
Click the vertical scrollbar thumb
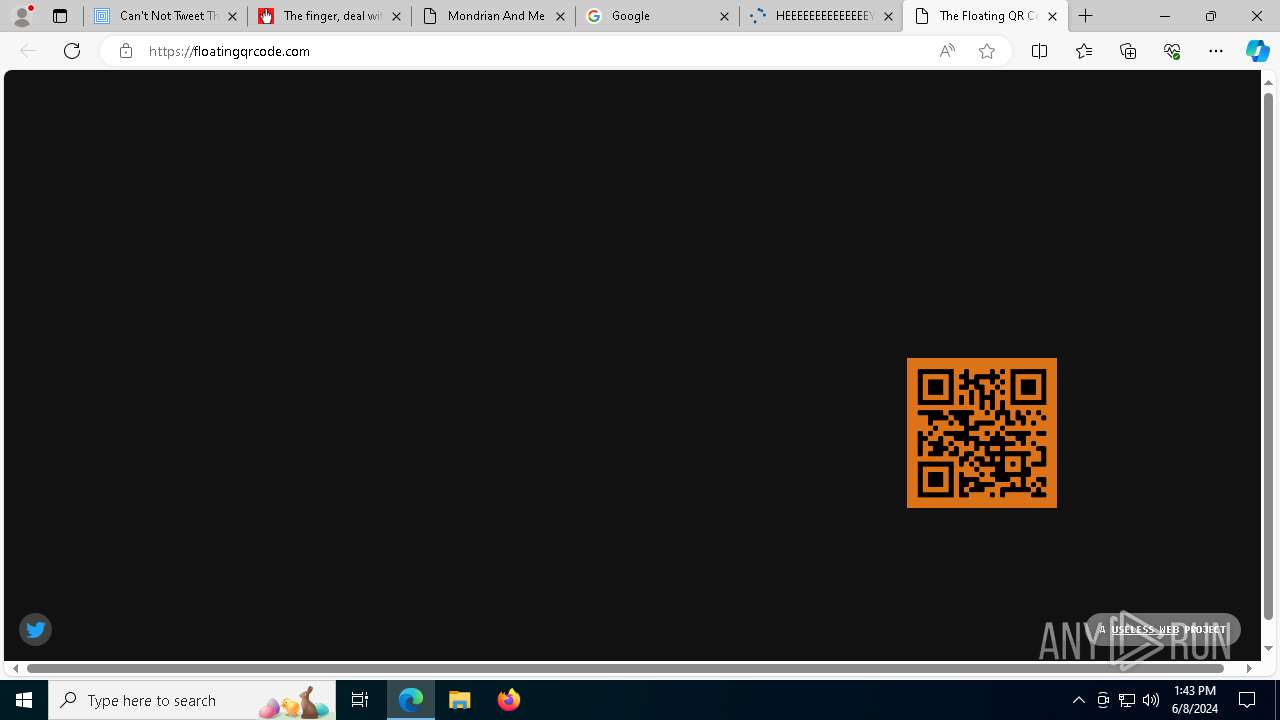pyautogui.click(x=1268, y=355)
